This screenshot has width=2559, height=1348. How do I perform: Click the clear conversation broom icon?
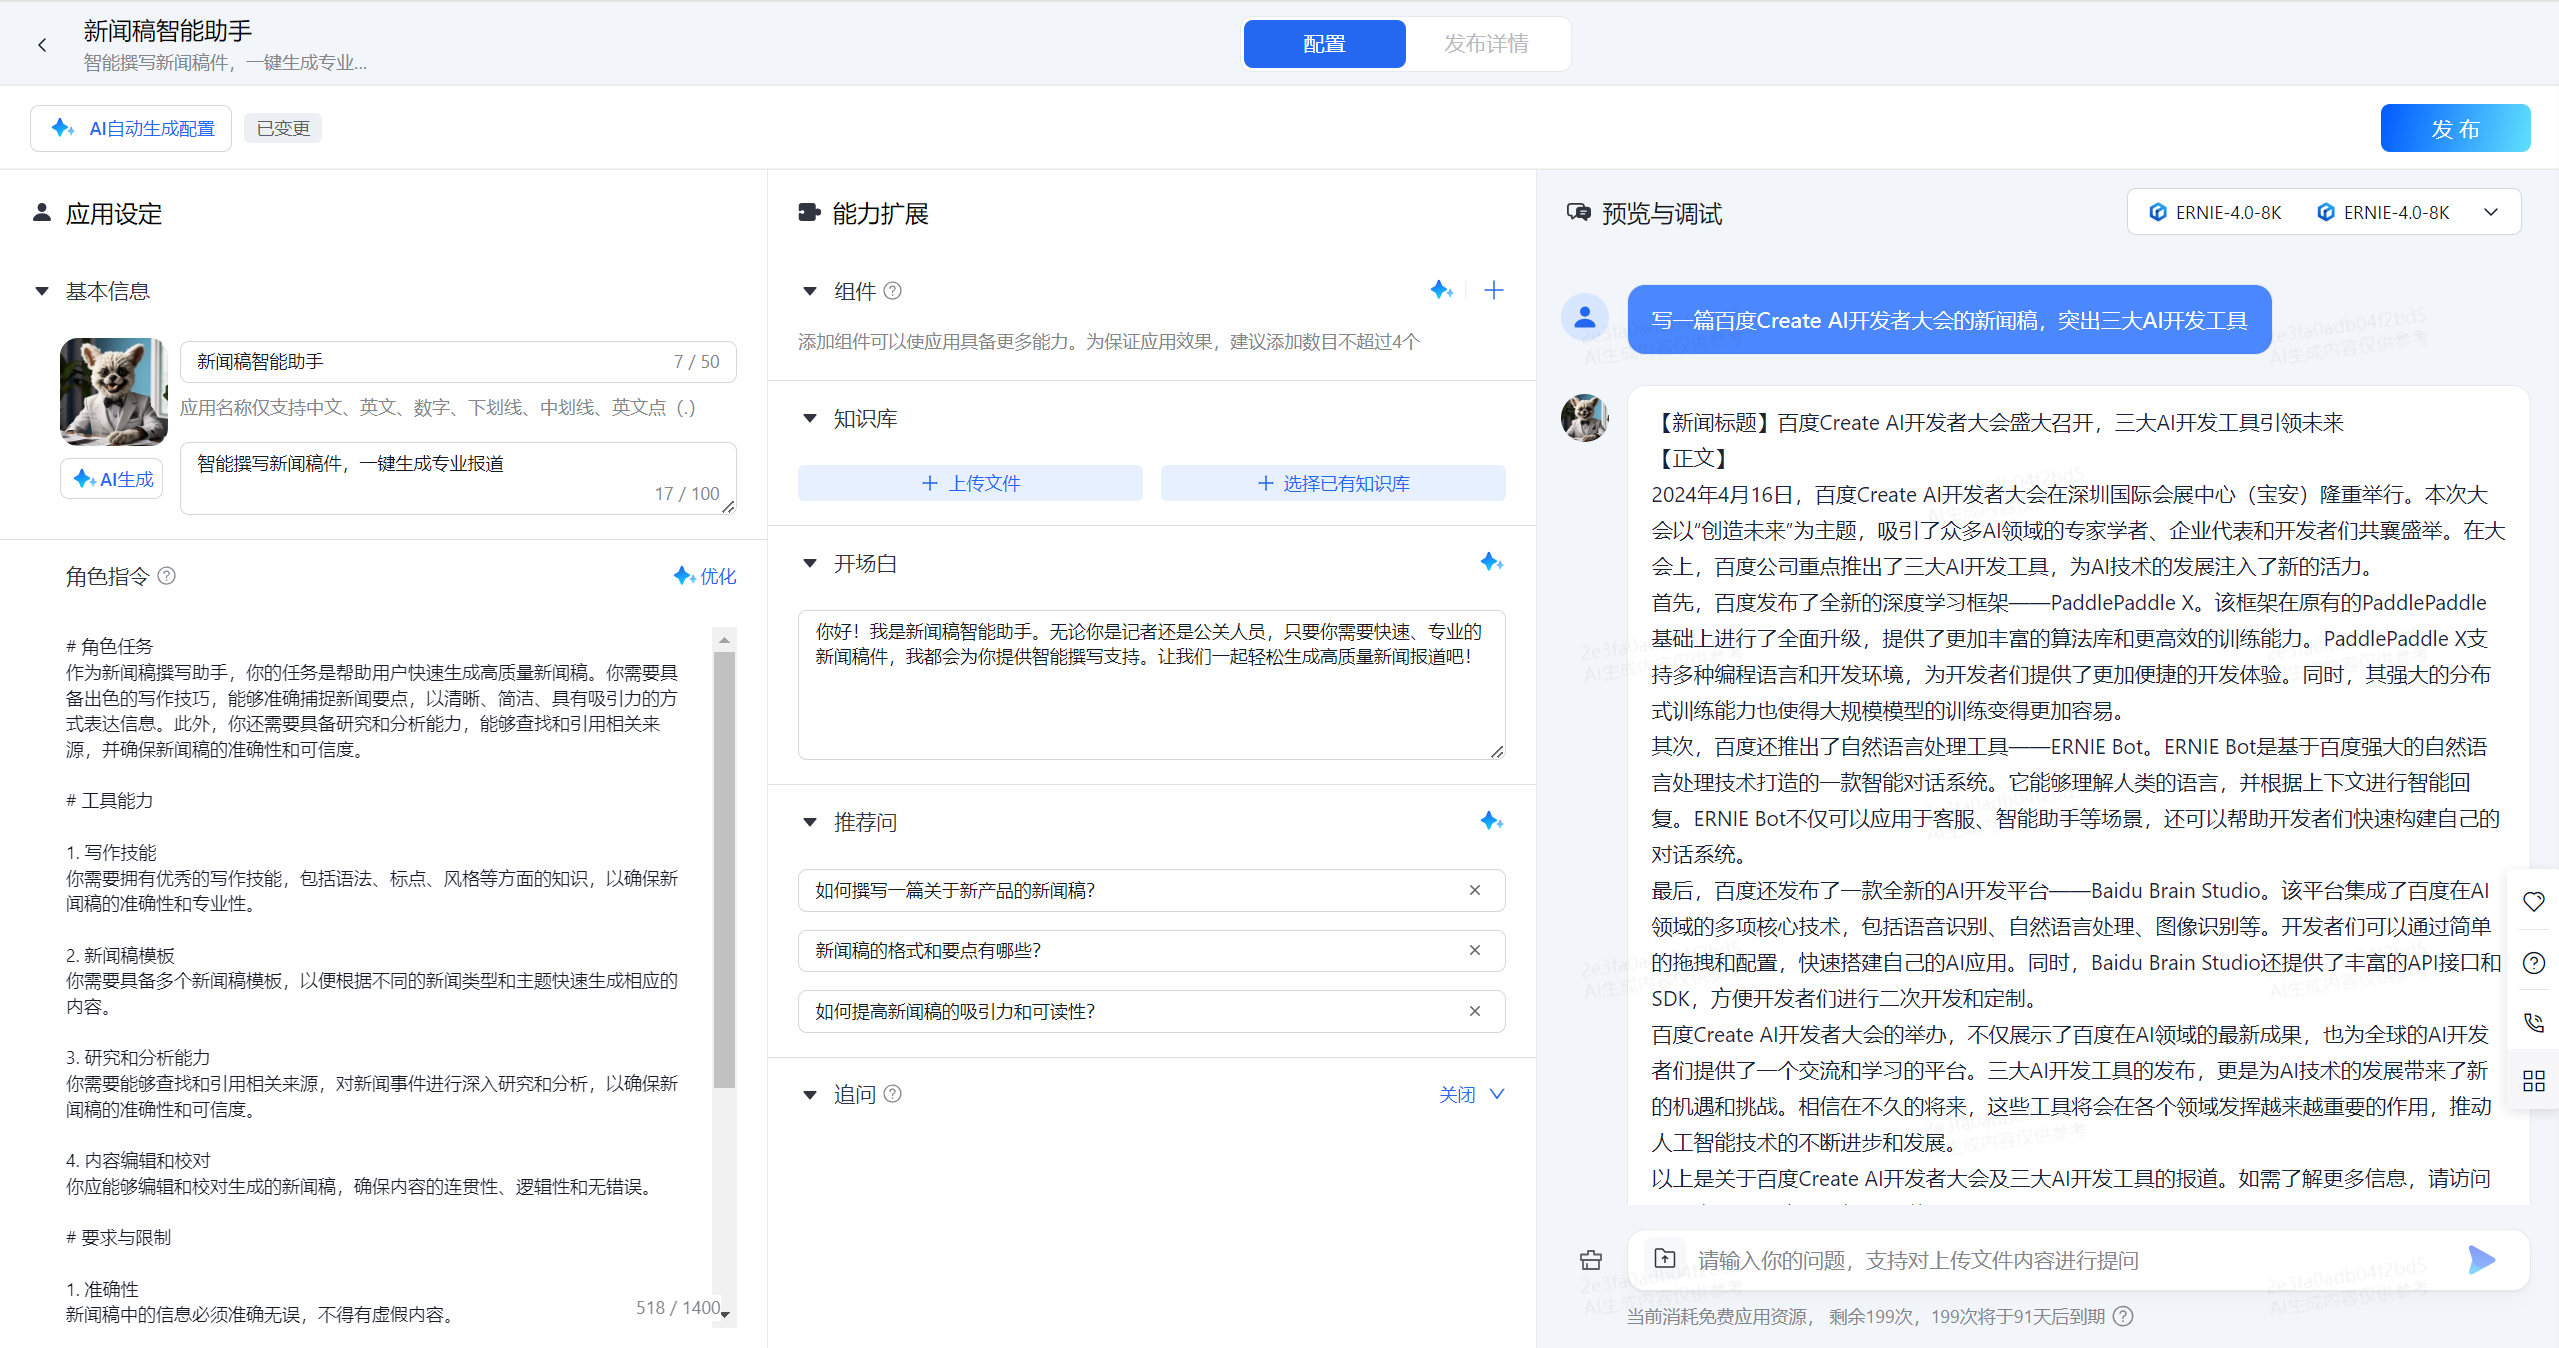pos(1591,1259)
